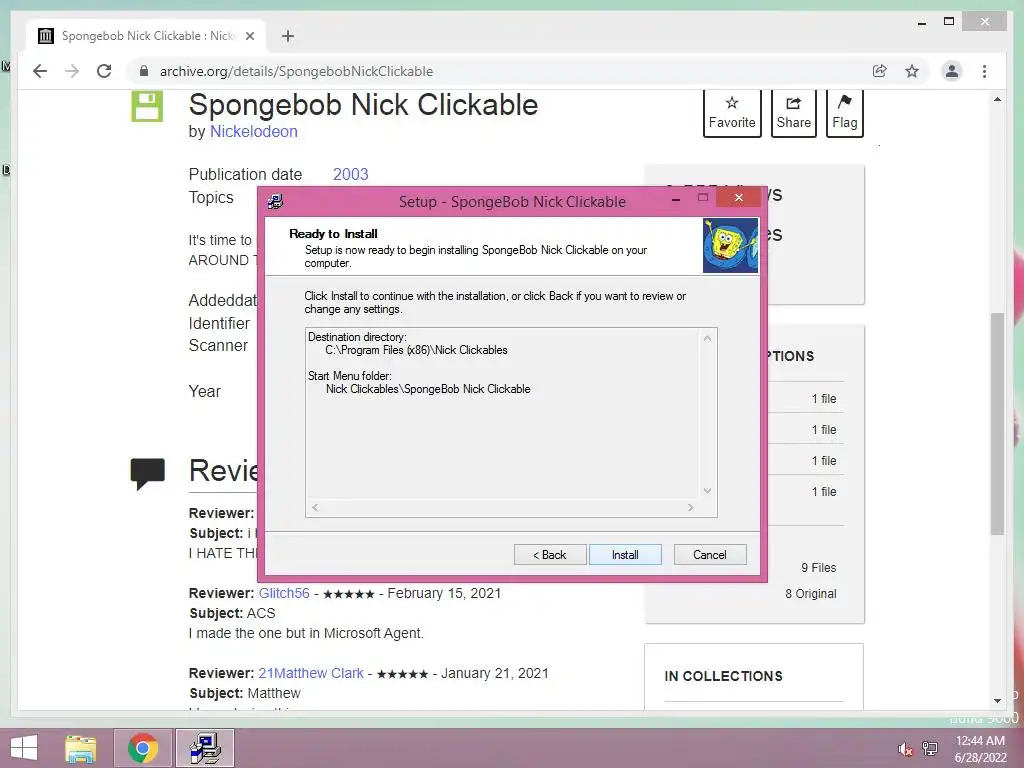Click Install in the Setup dialog
Image resolution: width=1024 pixels, height=768 pixels.
pos(625,554)
